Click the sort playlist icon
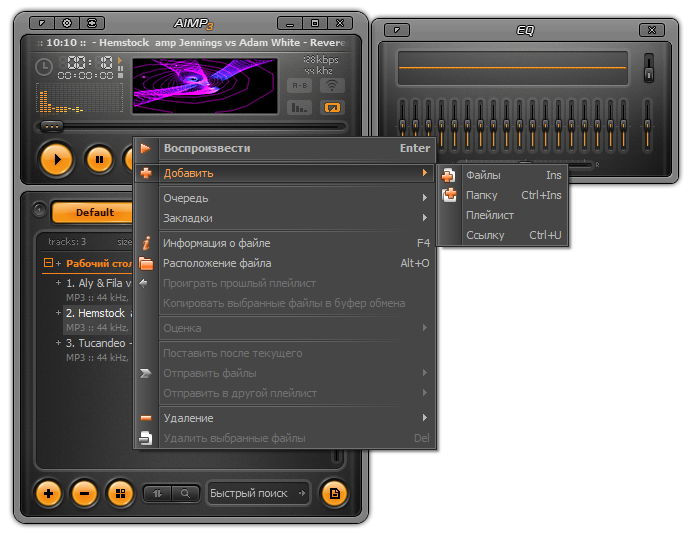 point(158,493)
